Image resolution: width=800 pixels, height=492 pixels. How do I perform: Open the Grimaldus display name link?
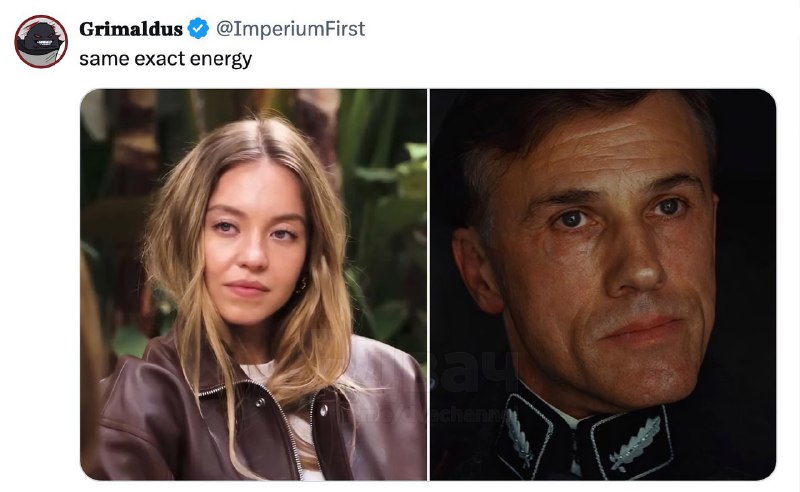(130, 29)
